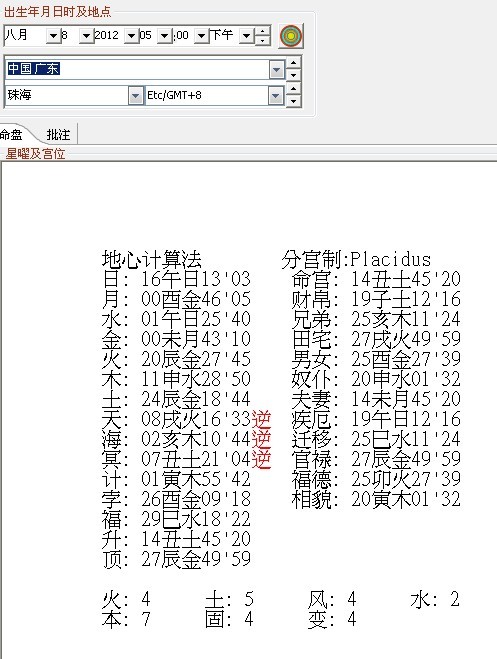Select the 日: 16午日13'03 row

click(x=176, y=279)
